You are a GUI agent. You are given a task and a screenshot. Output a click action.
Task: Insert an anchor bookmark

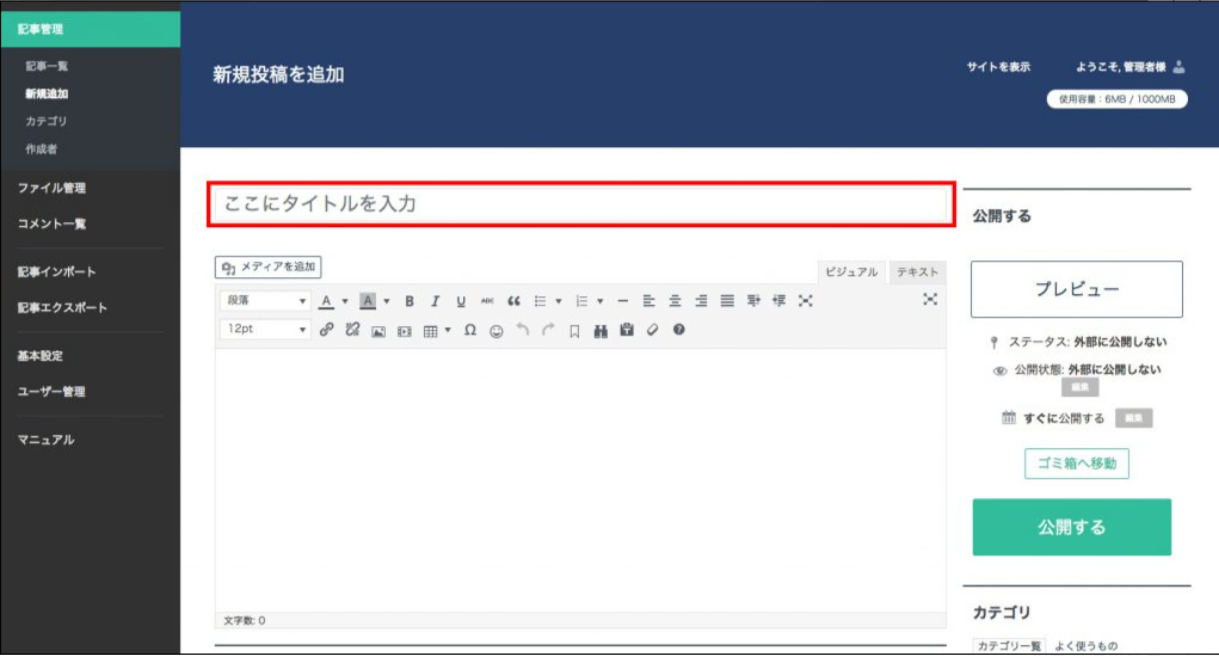coord(574,330)
